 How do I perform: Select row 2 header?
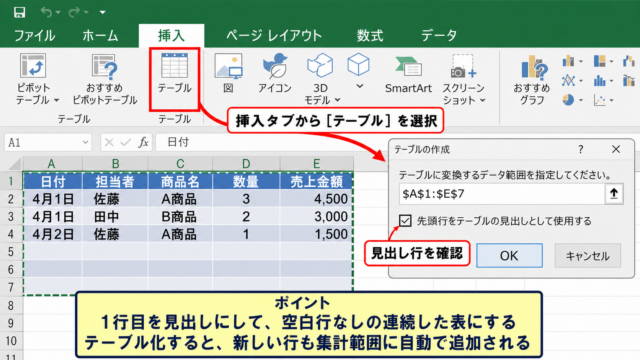click(11, 199)
